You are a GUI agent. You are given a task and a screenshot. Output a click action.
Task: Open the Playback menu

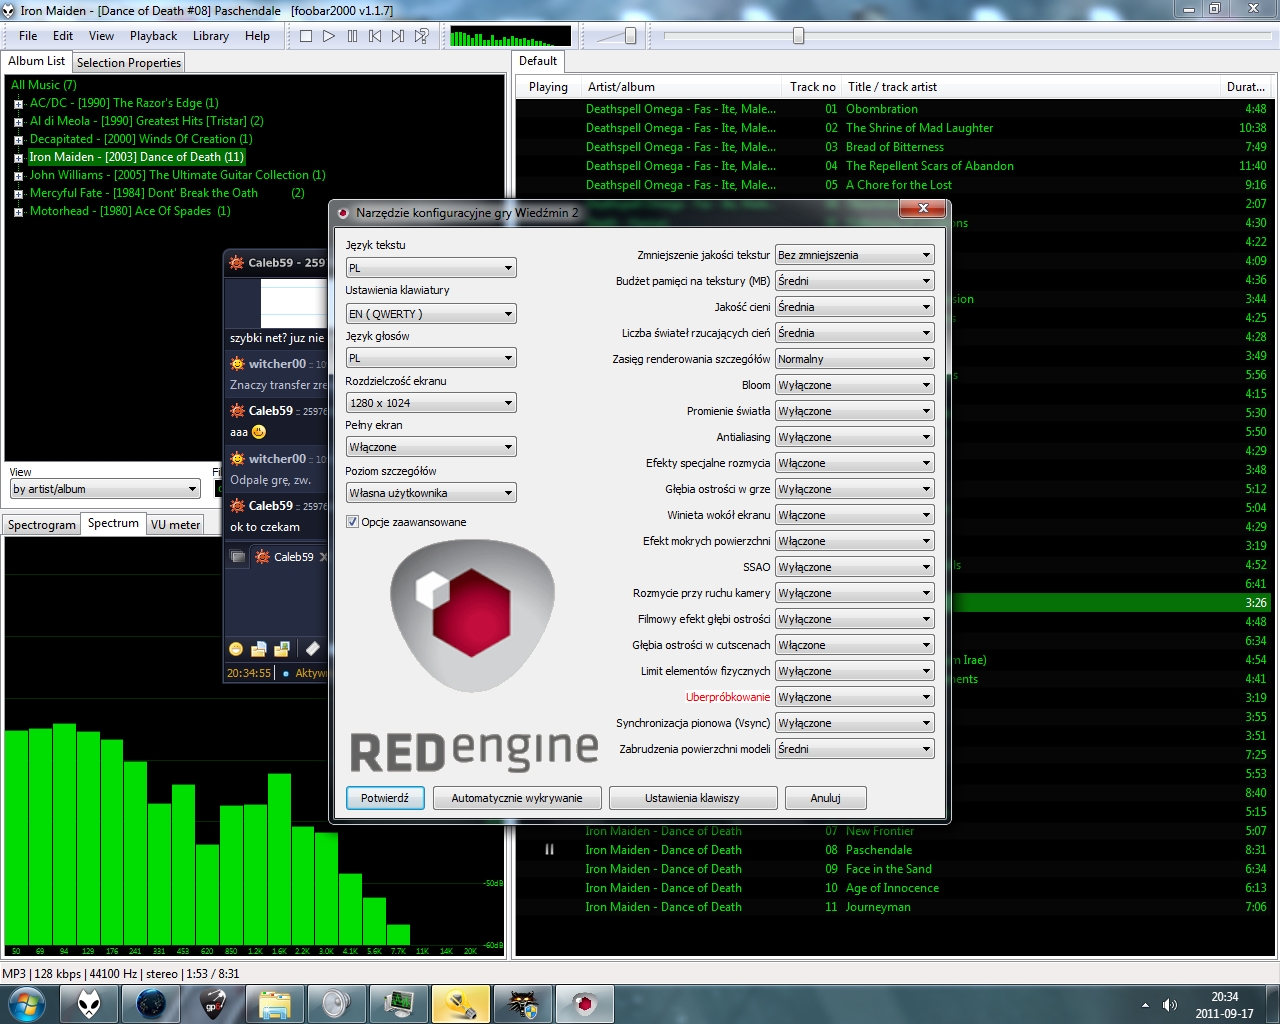click(153, 36)
